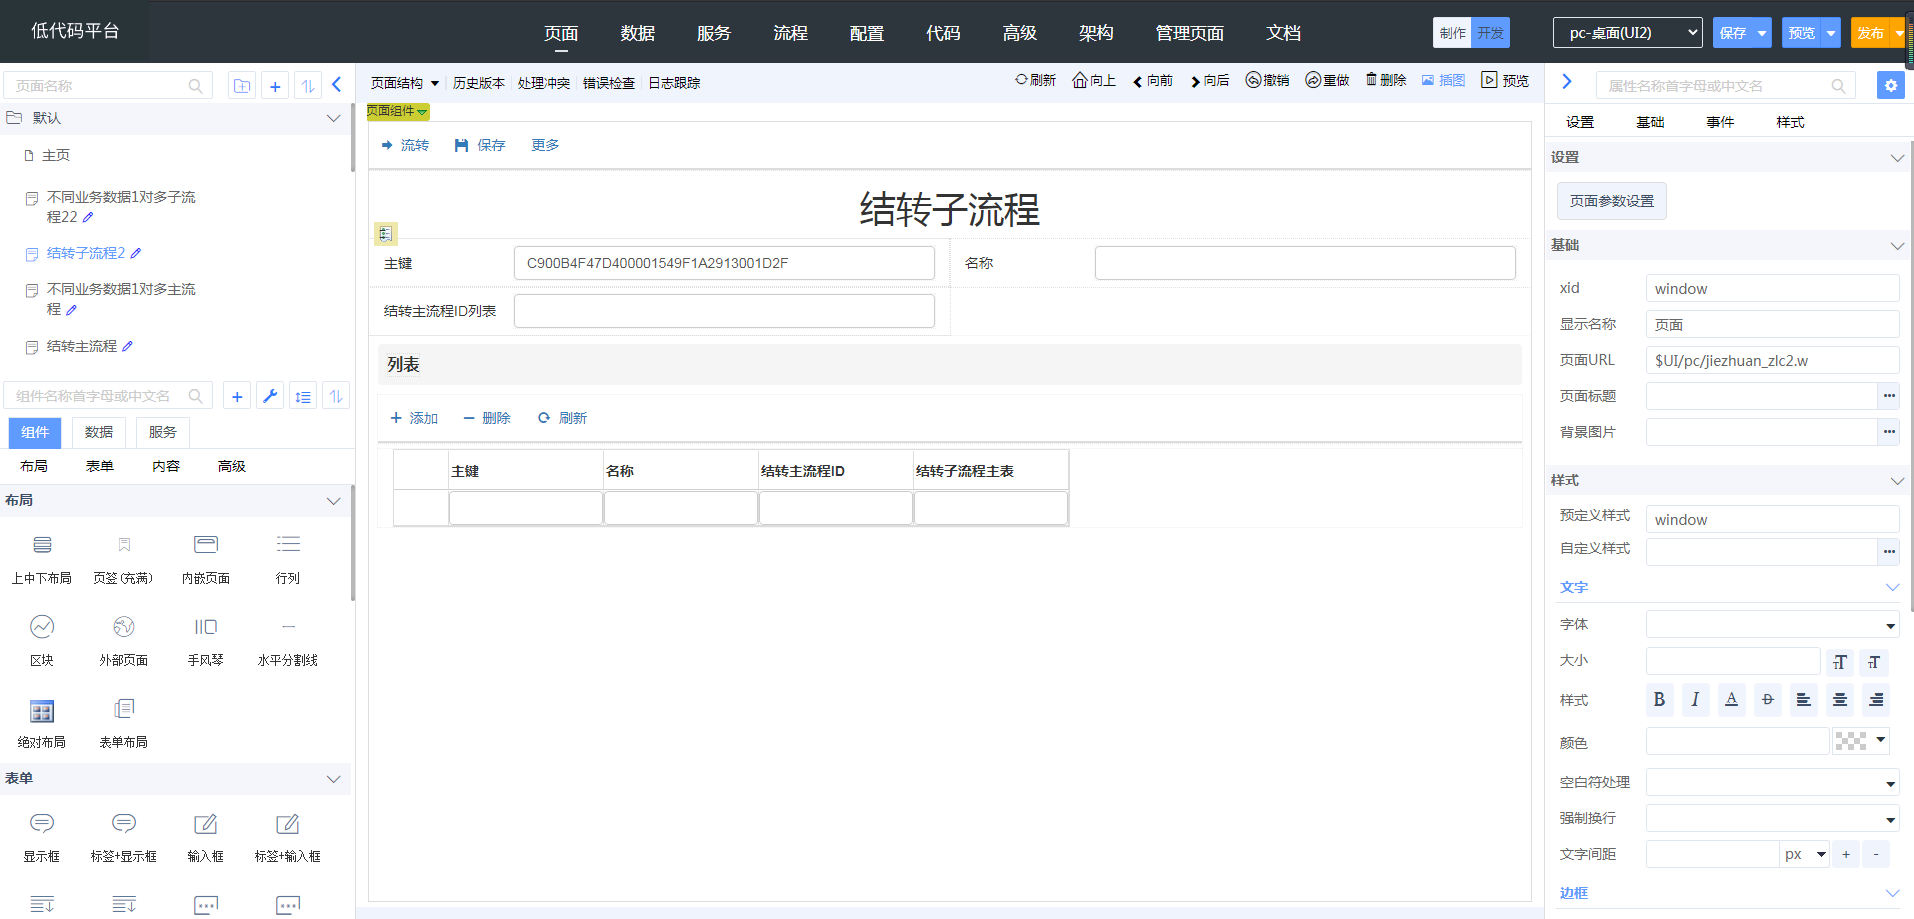
Task: Collapse the 布局 component section
Action: (333, 501)
